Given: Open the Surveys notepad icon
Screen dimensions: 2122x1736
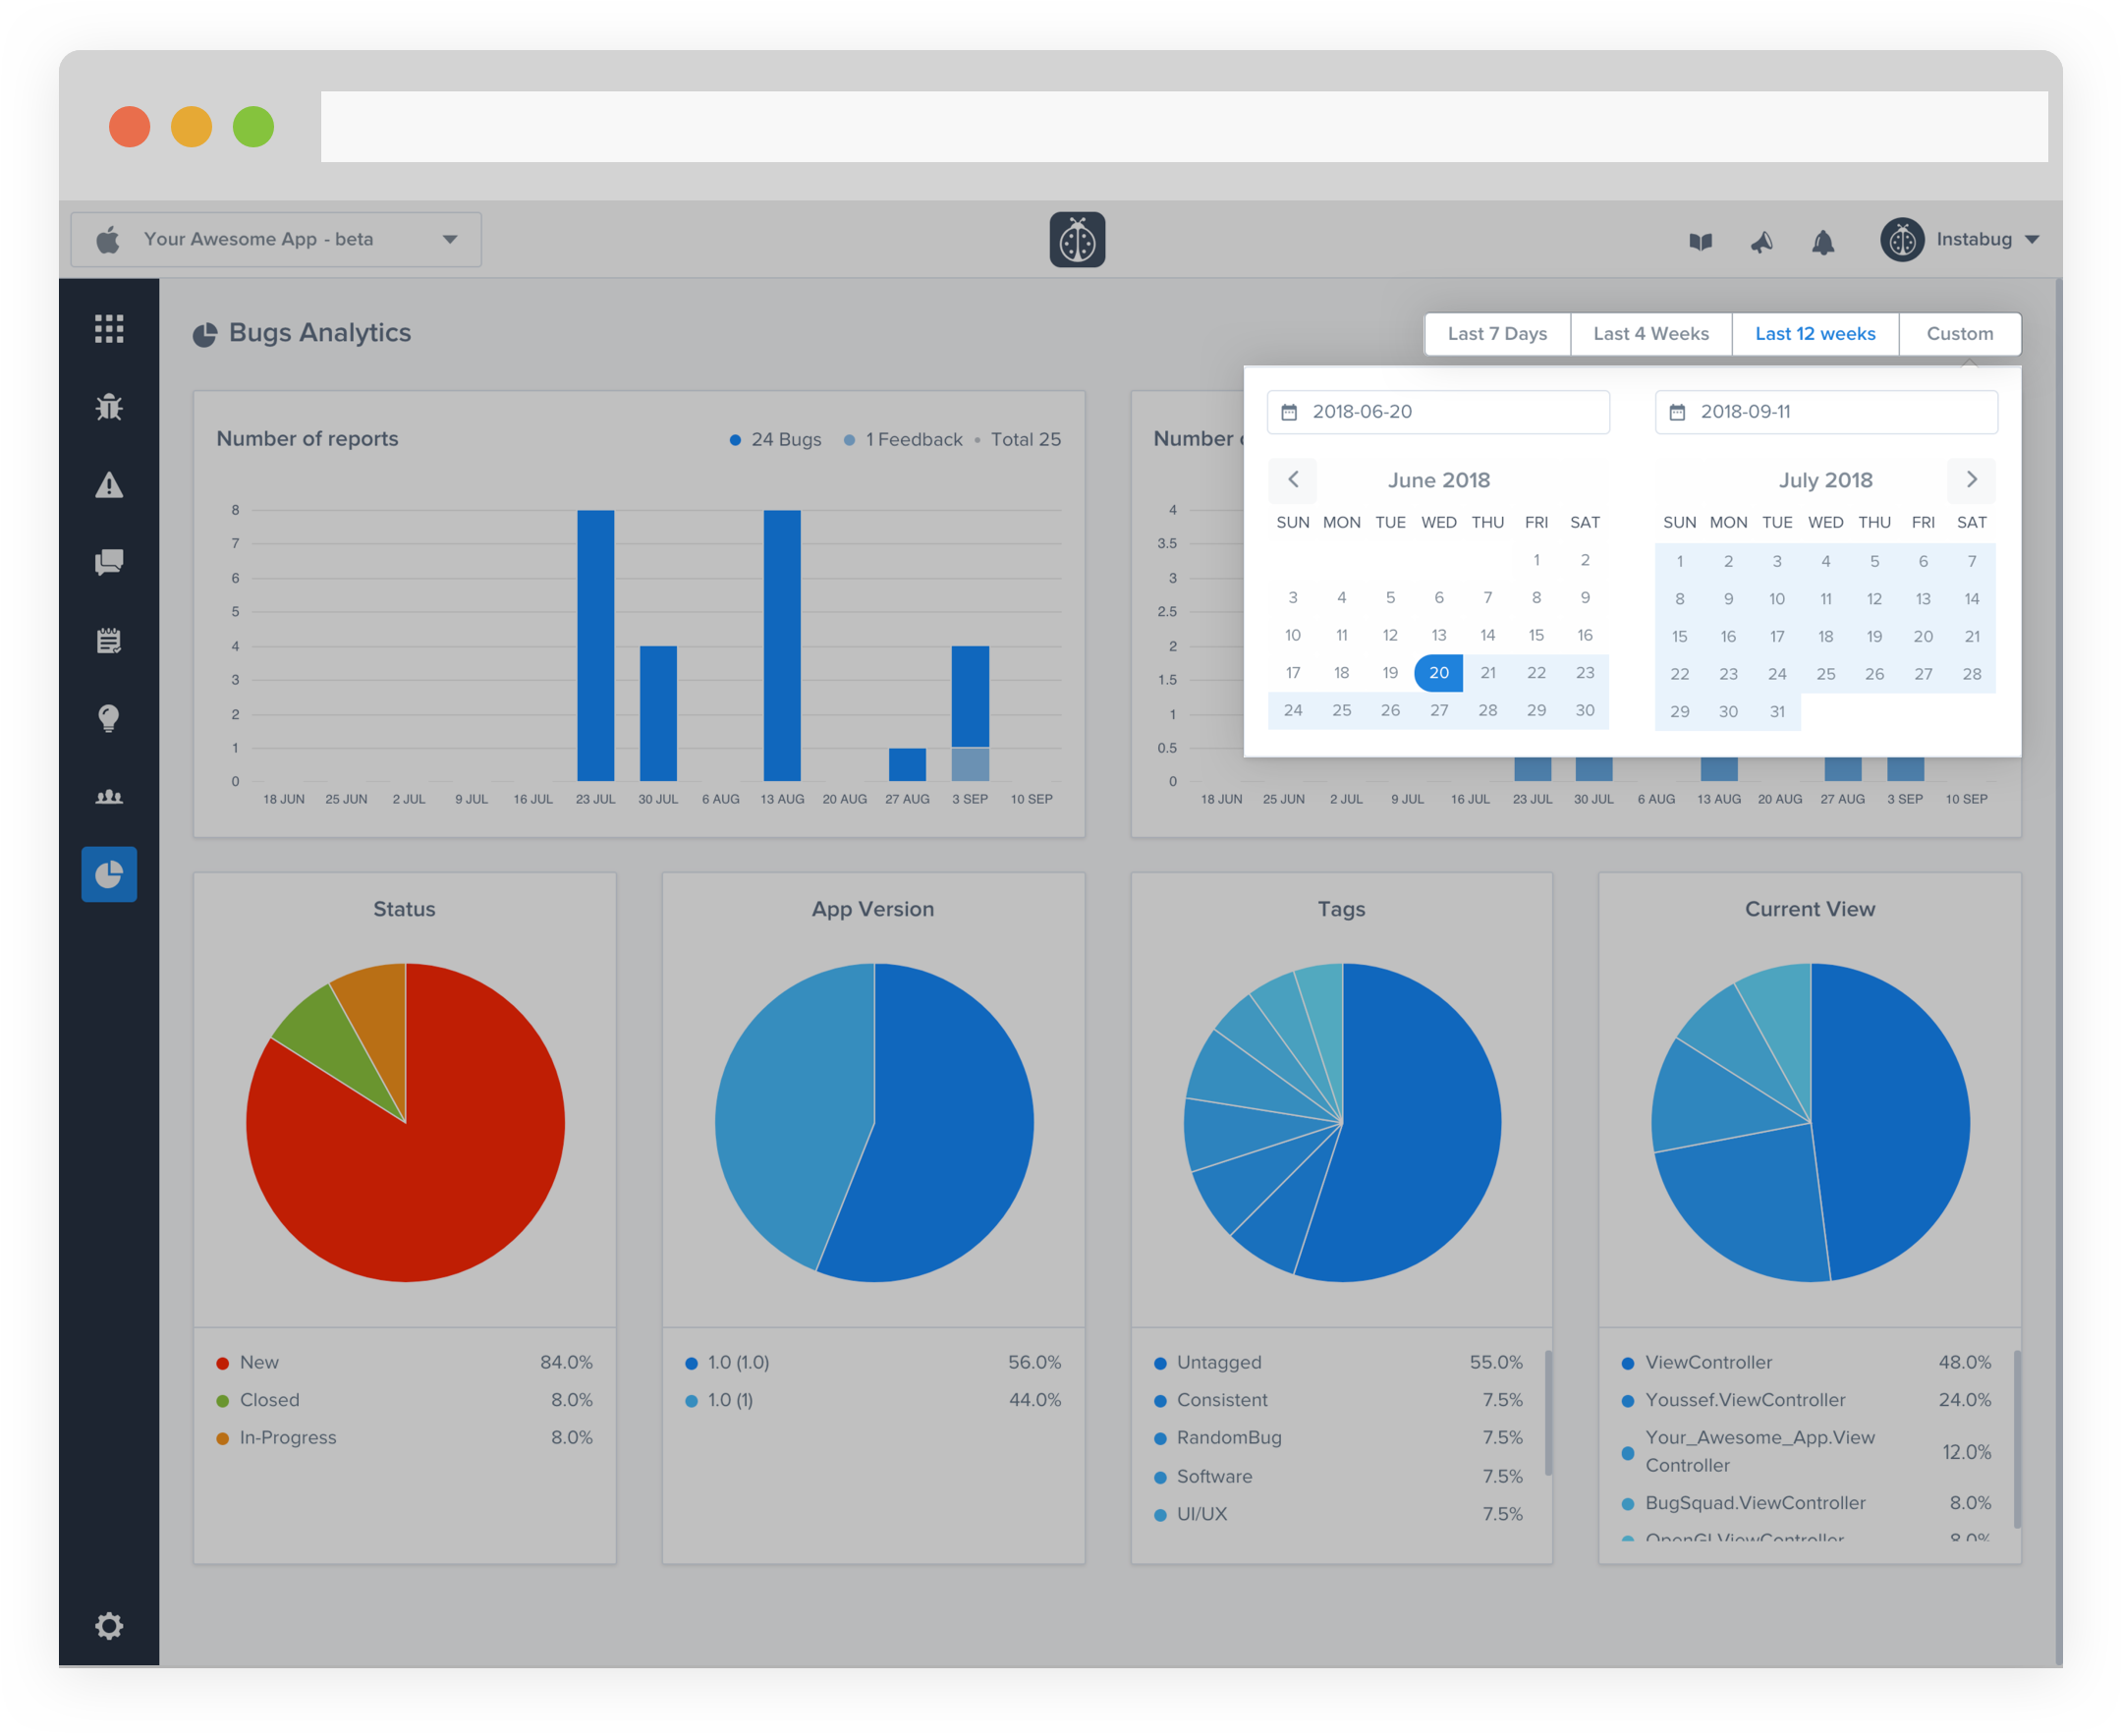Looking at the screenshot, I should (x=109, y=640).
